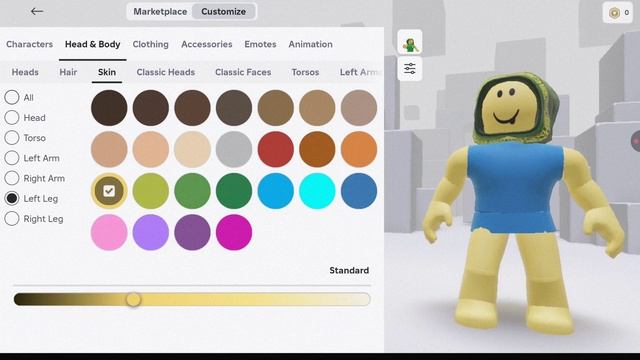Pick the burnt orange-brown skin color swatch
This screenshot has width=640, height=360.
click(317, 149)
